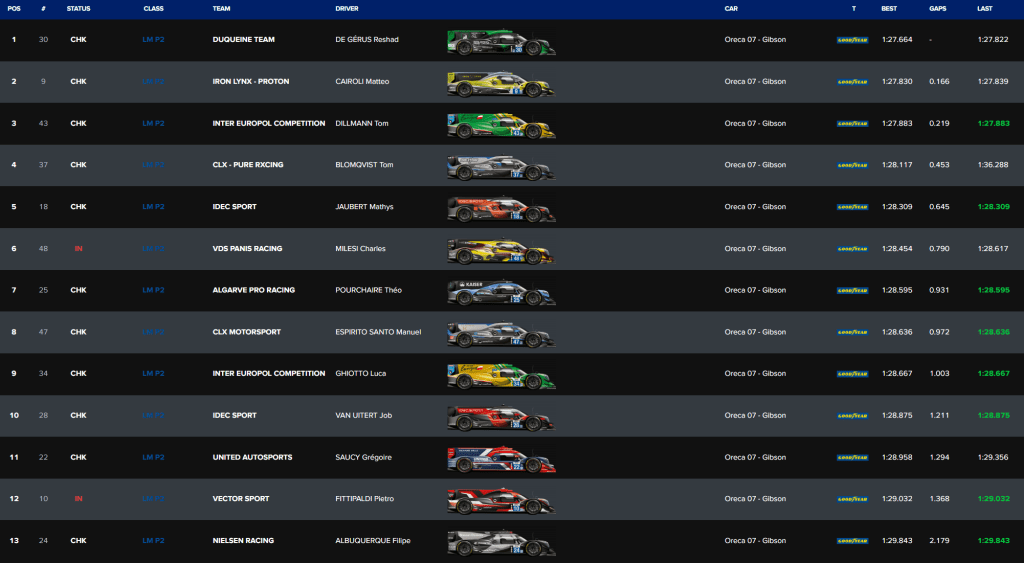1024x563 pixels.
Task: Click Nielsen Racing #24 car image
Action: [x=501, y=543]
